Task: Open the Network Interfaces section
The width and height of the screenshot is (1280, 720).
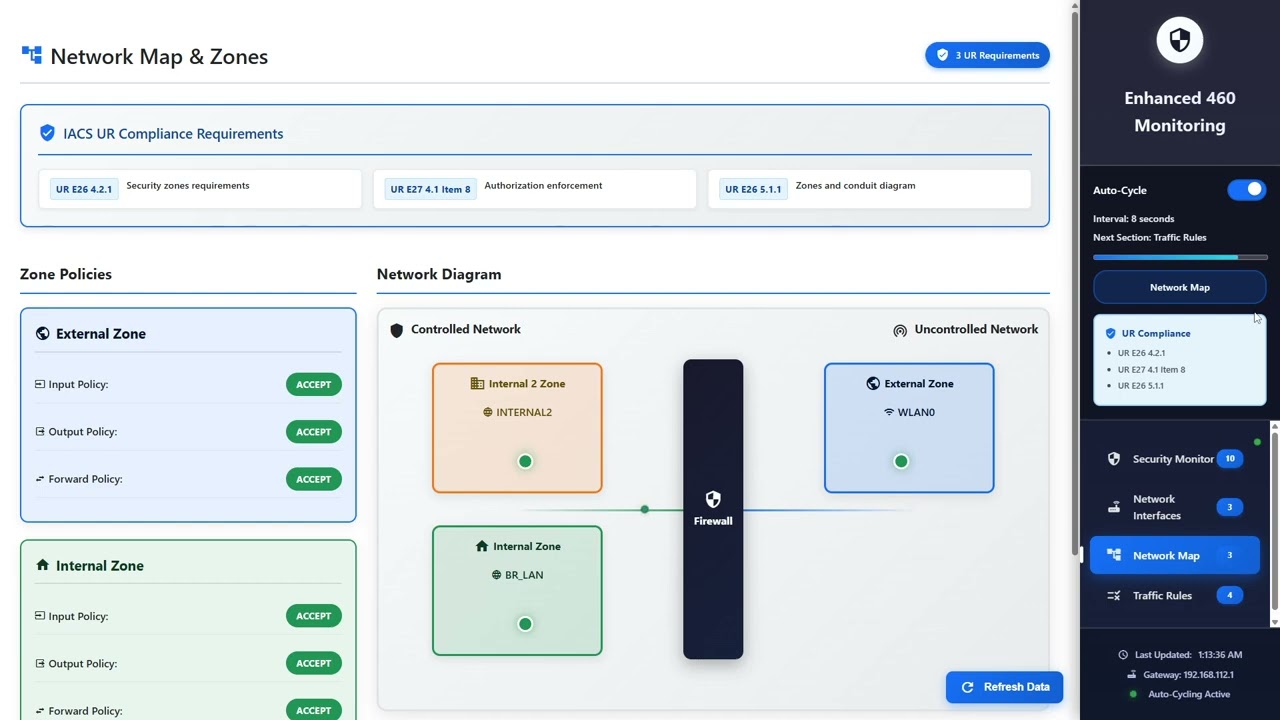Action: pyautogui.click(x=1175, y=507)
